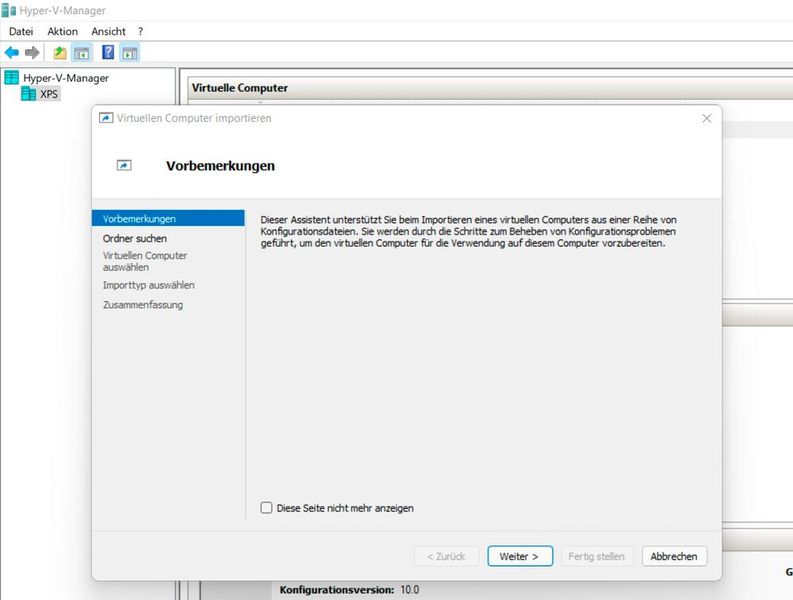Viewport: 793px width, 600px height.
Task: Select the 'Virtuellen Computer auswählen' wizard step
Action: (145, 261)
